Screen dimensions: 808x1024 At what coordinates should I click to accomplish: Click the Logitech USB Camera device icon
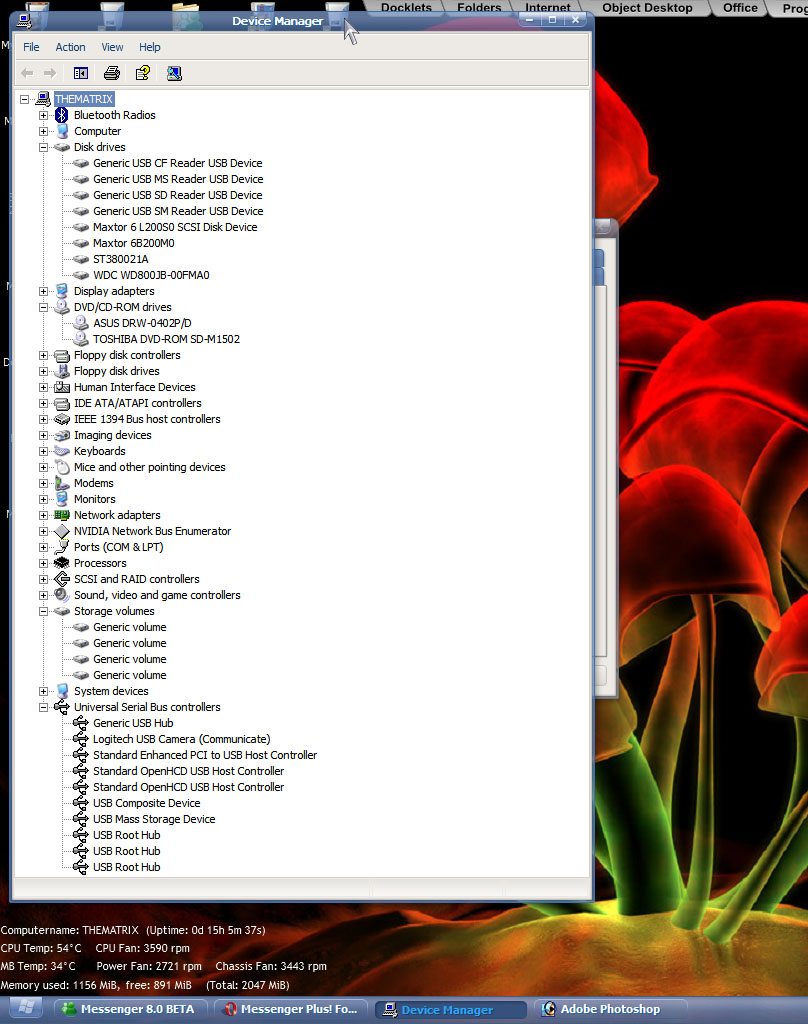[81, 739]
